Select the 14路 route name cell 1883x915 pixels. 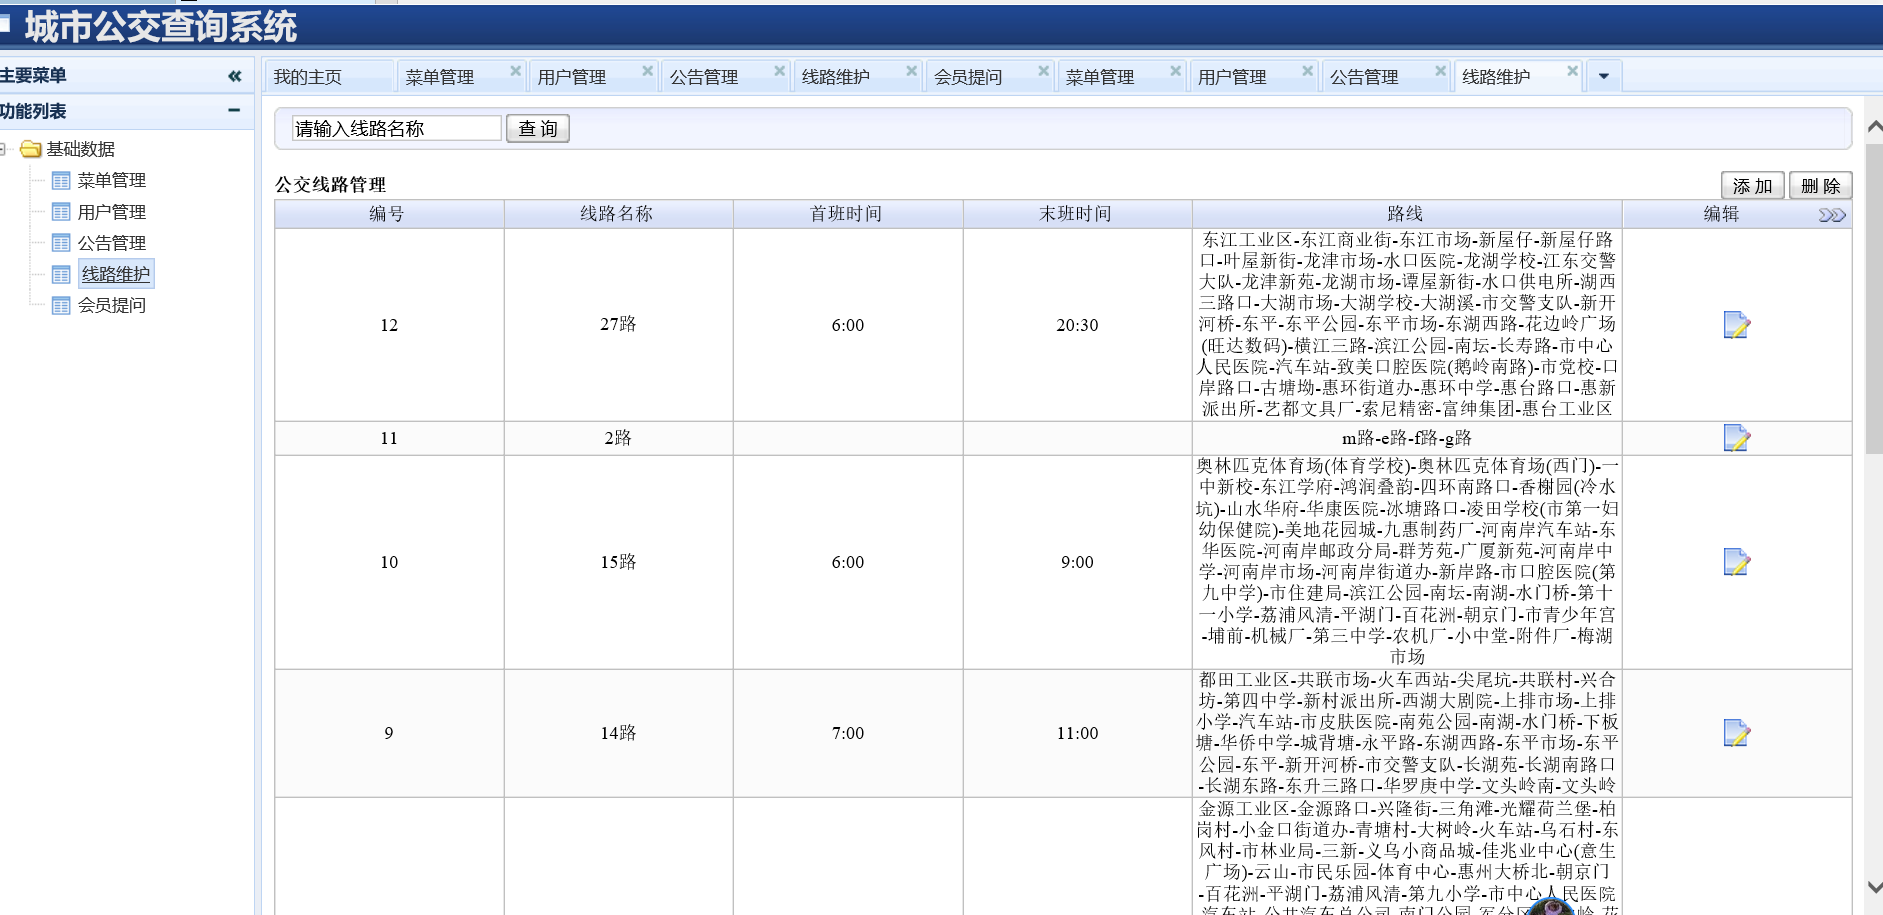[618, 733]
